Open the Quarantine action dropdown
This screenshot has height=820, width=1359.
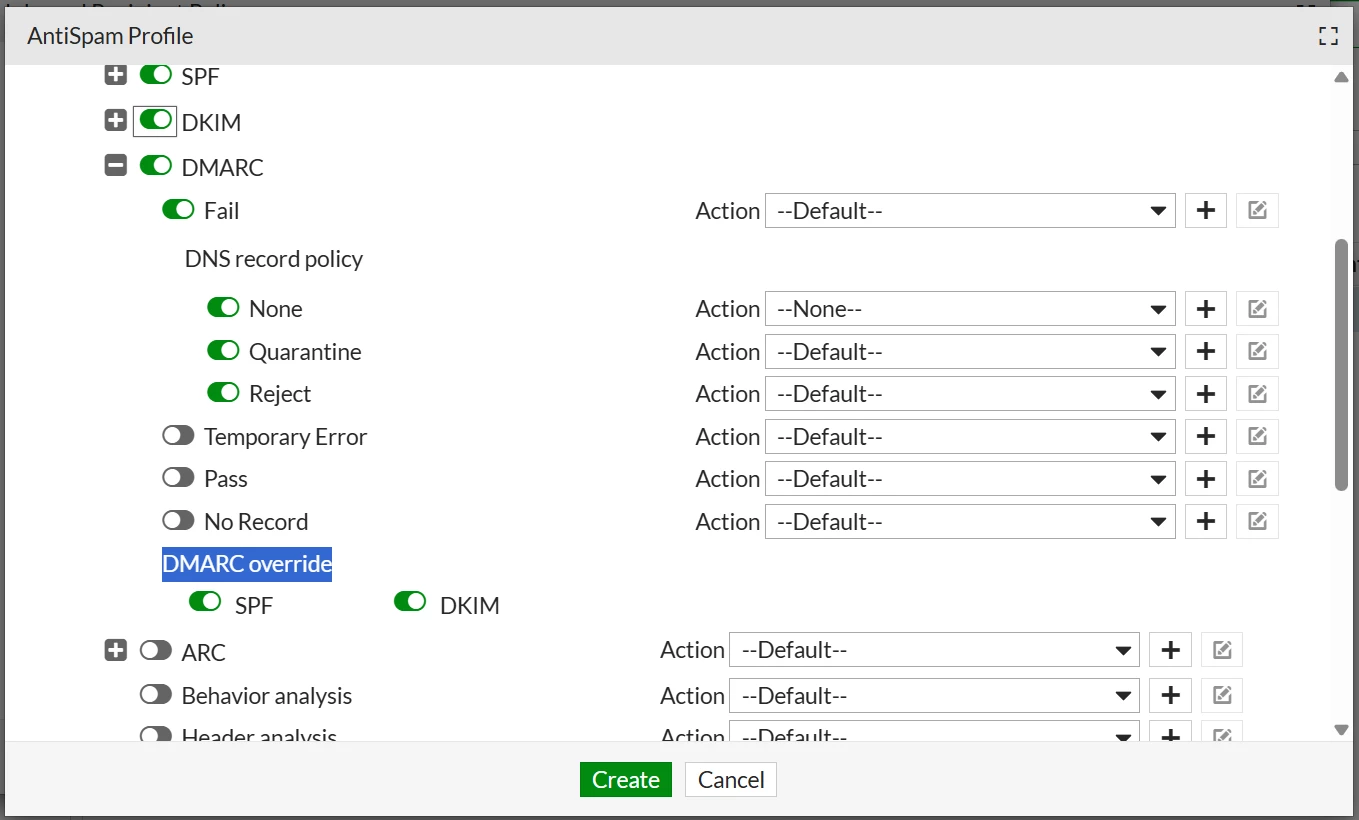[x=970, y=352]
